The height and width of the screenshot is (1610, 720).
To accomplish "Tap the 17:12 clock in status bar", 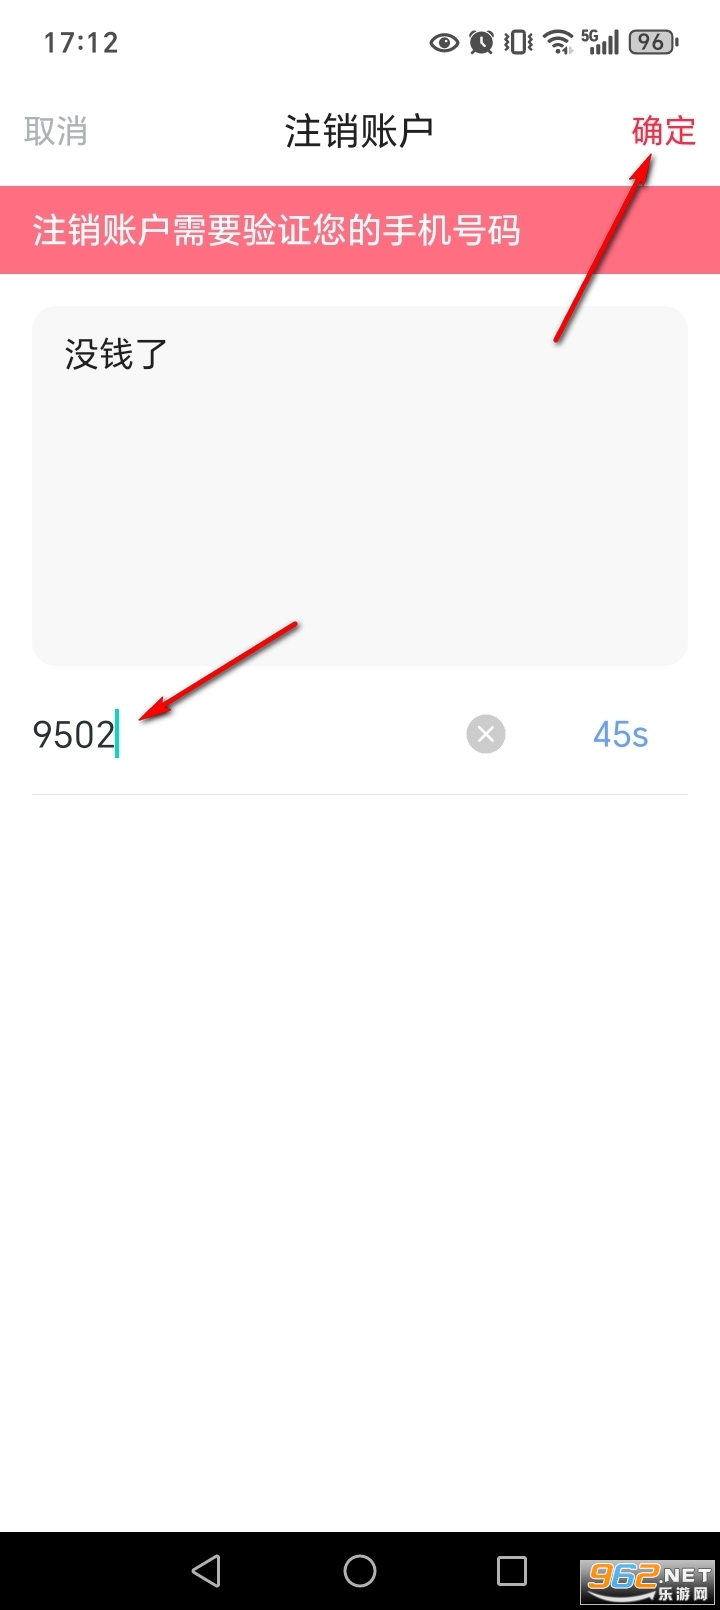I will click(81, 42).
